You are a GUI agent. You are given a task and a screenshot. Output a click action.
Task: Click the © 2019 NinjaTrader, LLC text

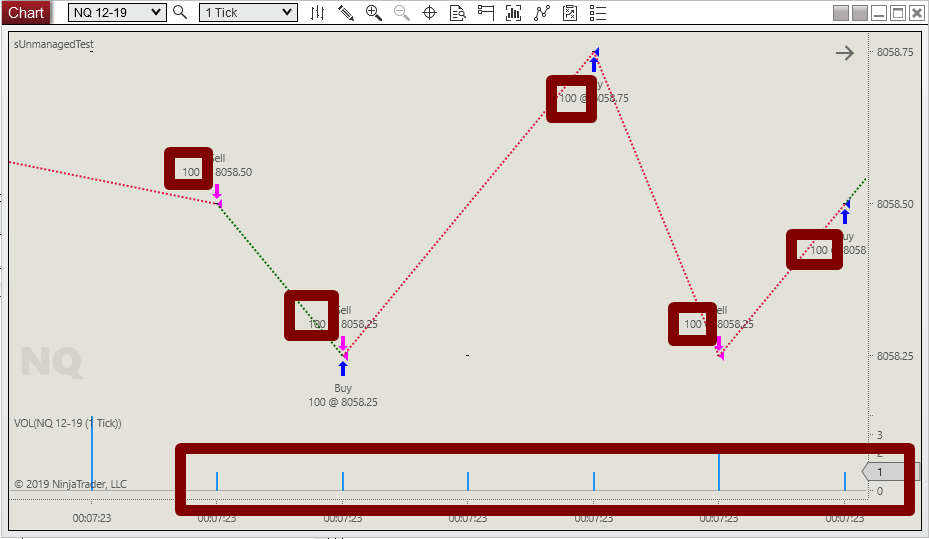(x=71, y=484)
